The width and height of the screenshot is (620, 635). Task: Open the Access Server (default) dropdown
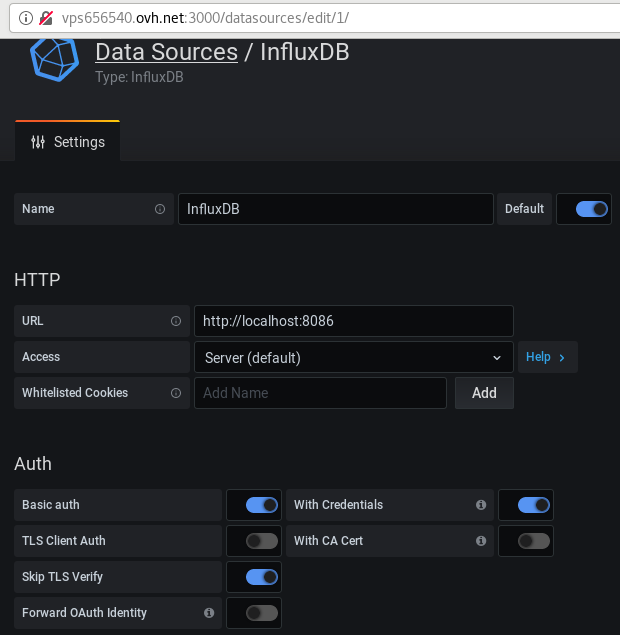point(354,357)
